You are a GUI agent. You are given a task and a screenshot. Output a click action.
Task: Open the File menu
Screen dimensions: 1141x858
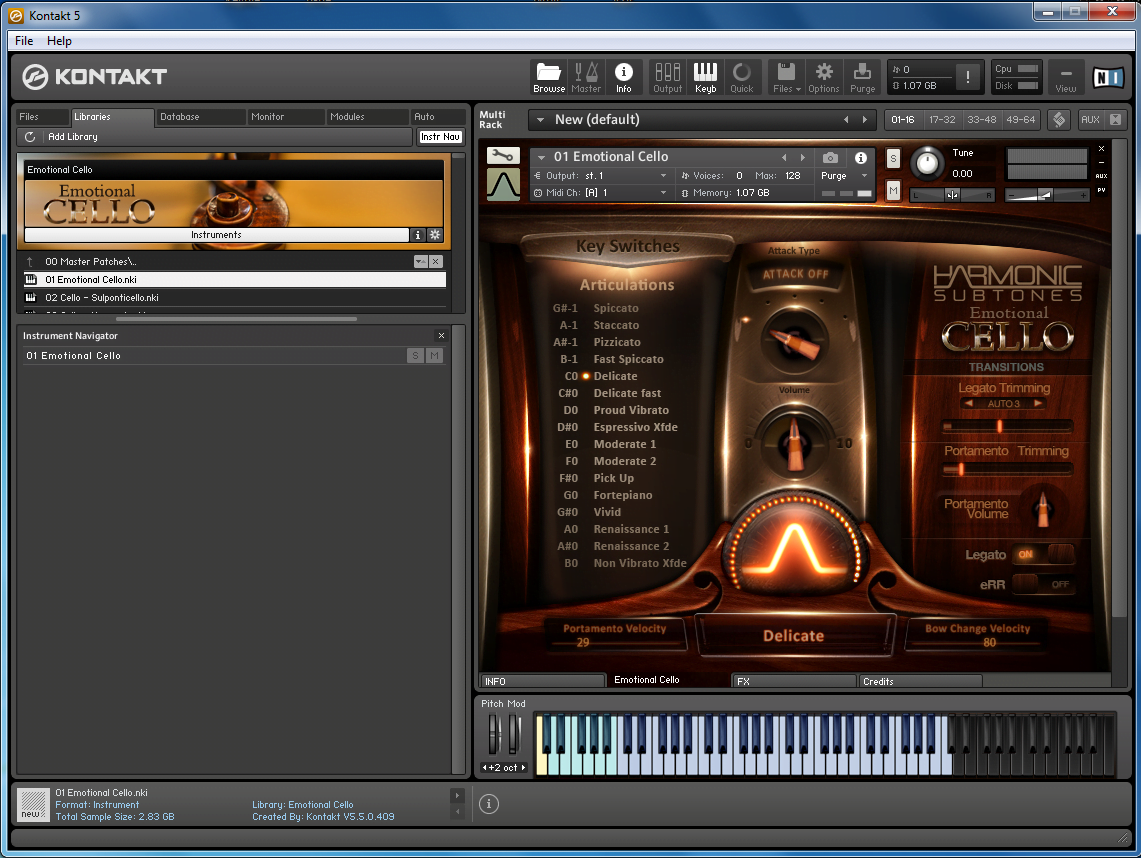point(24,41)
